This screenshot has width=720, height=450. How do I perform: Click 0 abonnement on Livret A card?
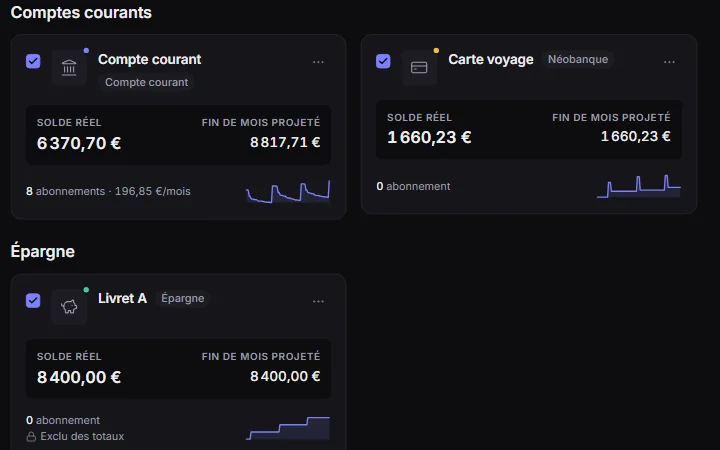point(63,420)
